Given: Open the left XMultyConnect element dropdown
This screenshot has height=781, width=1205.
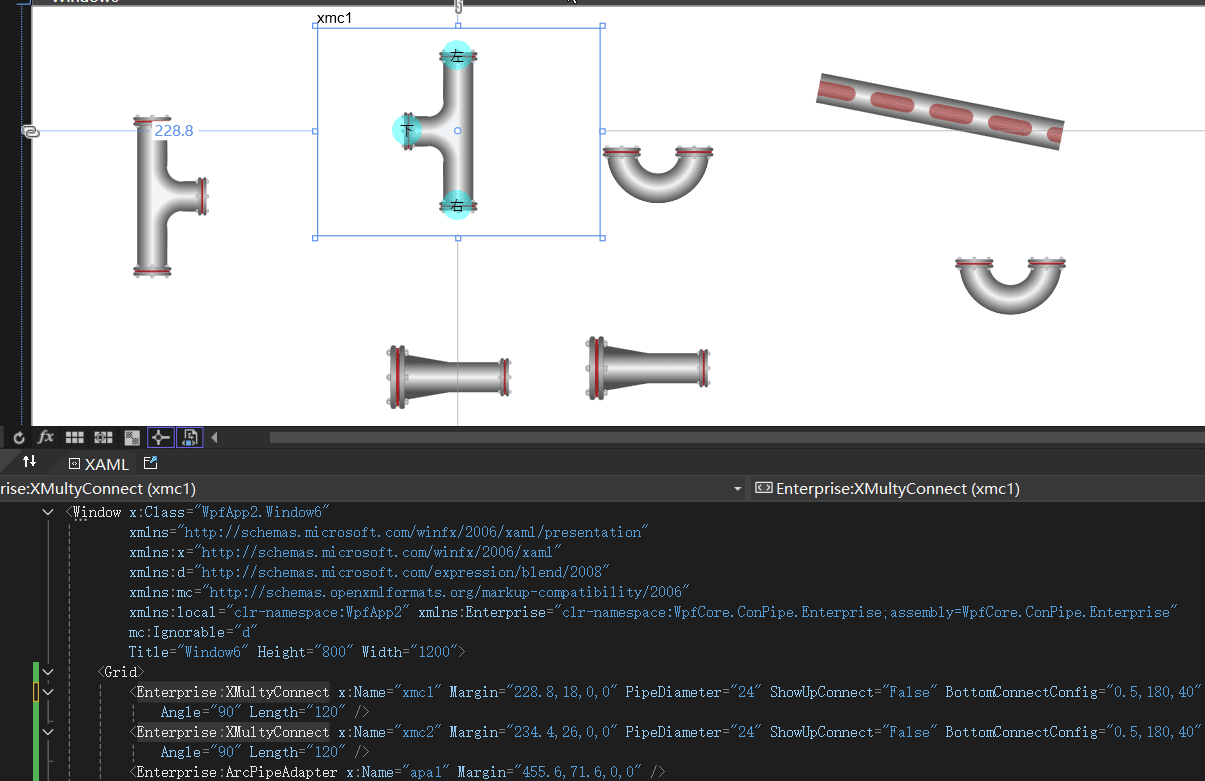Looking at the screenshot, I should (738, 488).
